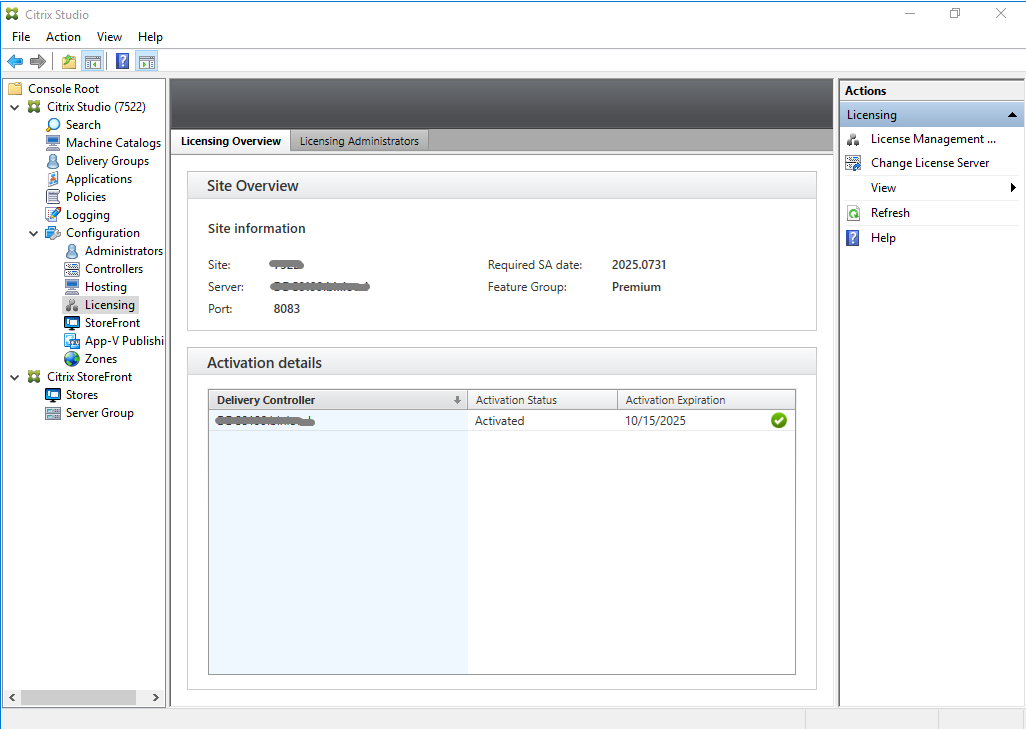Screen dimensions: 1026x729
Task: Collapse the Configuration tree node
Action: [x=33, y=233]
